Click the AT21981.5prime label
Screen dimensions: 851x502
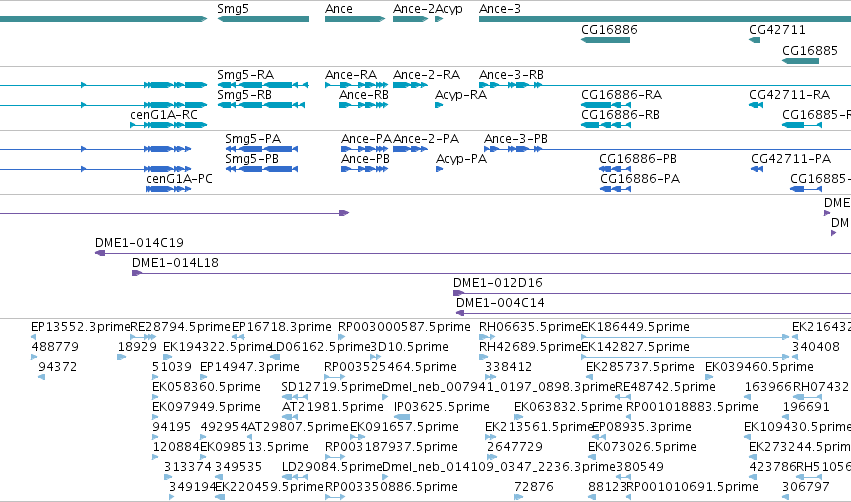coord(333,407)
